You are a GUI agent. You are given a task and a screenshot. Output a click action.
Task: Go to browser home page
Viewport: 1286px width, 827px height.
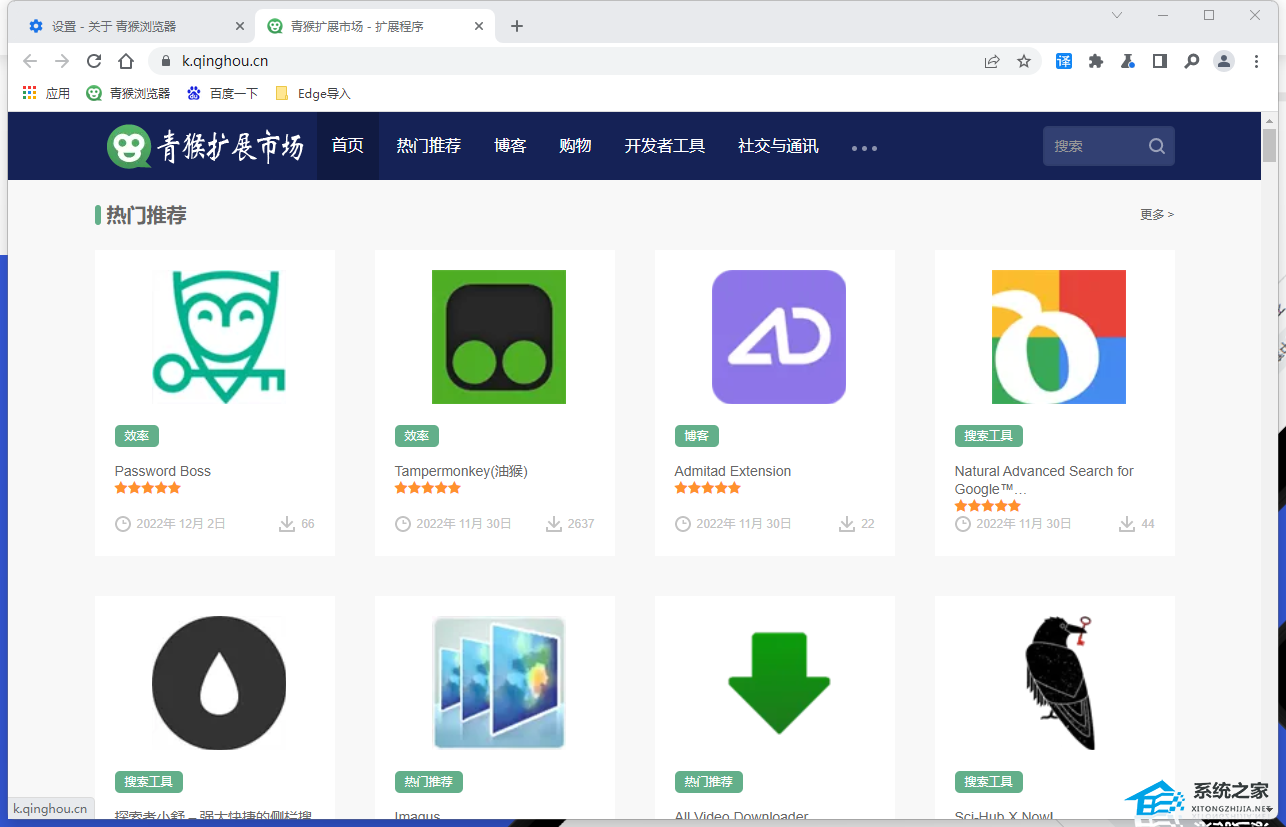(x=126, y=61)
